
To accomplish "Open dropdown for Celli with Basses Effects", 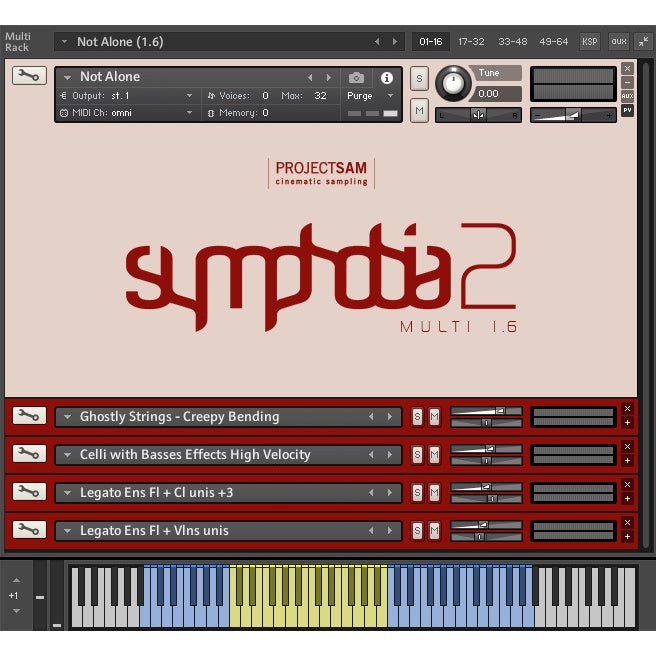I will [x=67, y=455].
